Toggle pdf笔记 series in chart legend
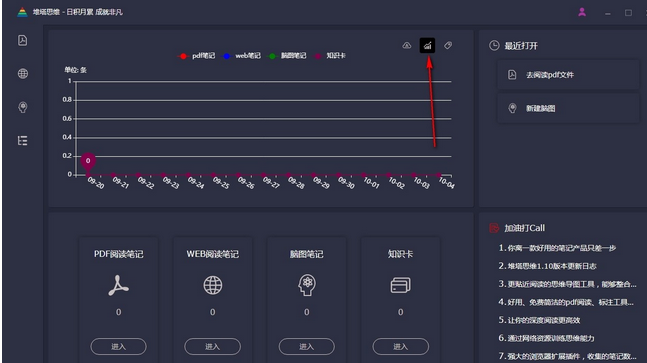647x363 pixels. 196,56
